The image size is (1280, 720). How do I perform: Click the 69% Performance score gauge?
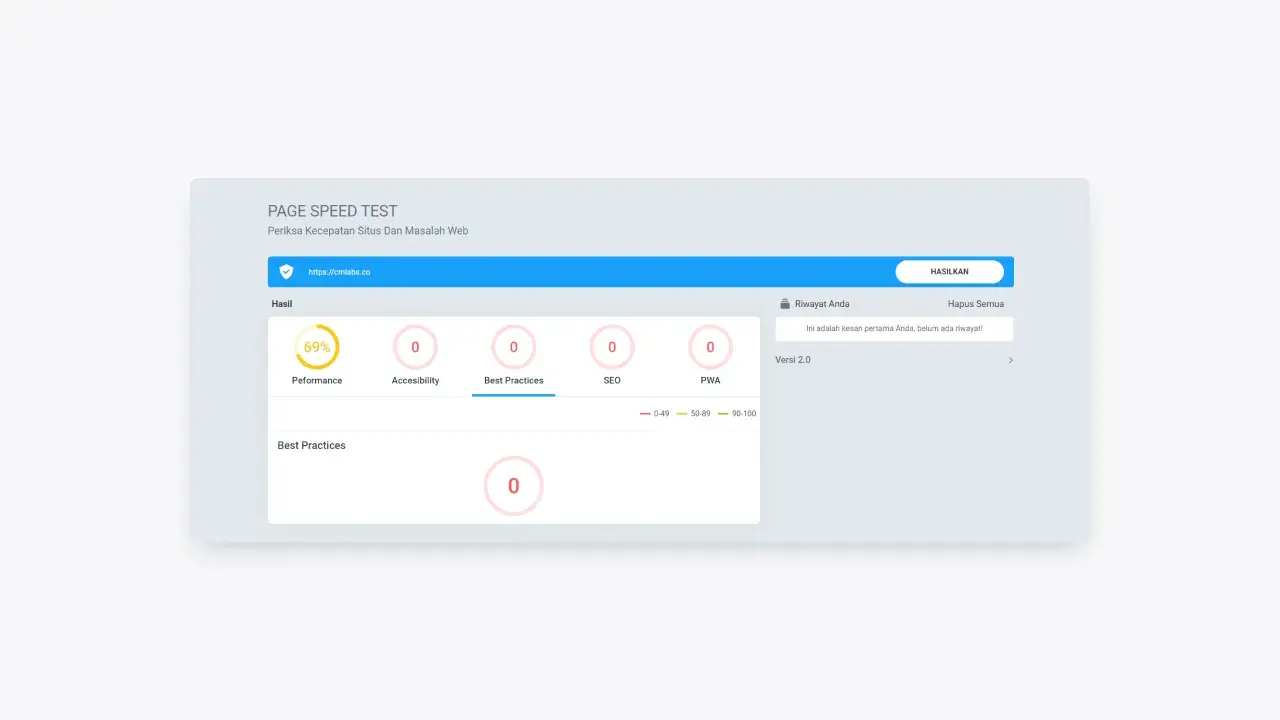click(317, 348)
